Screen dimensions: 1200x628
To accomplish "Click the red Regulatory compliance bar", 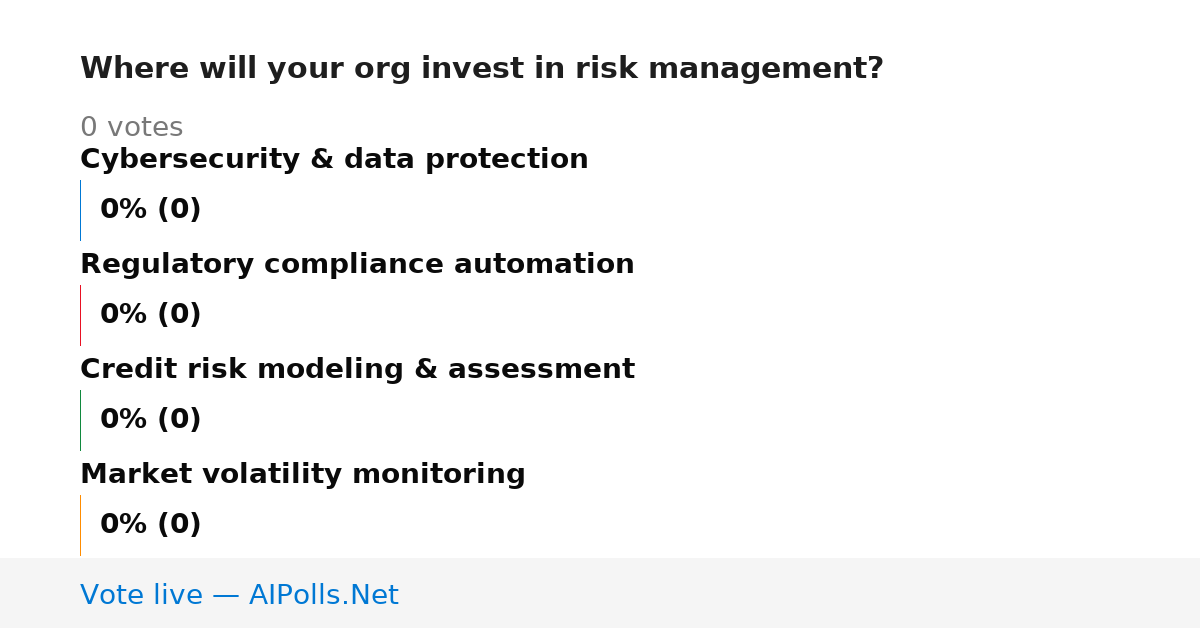I will click(x=80, y=315).
